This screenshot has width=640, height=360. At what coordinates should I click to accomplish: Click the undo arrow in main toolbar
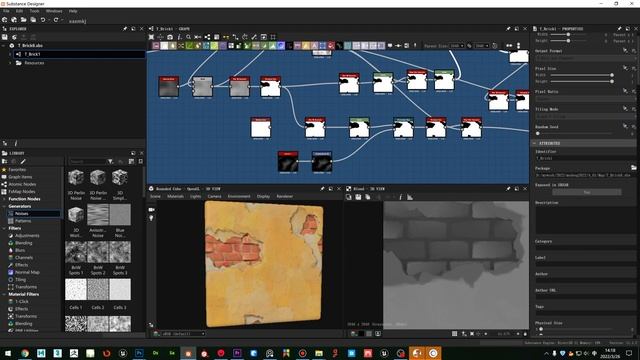43,20
